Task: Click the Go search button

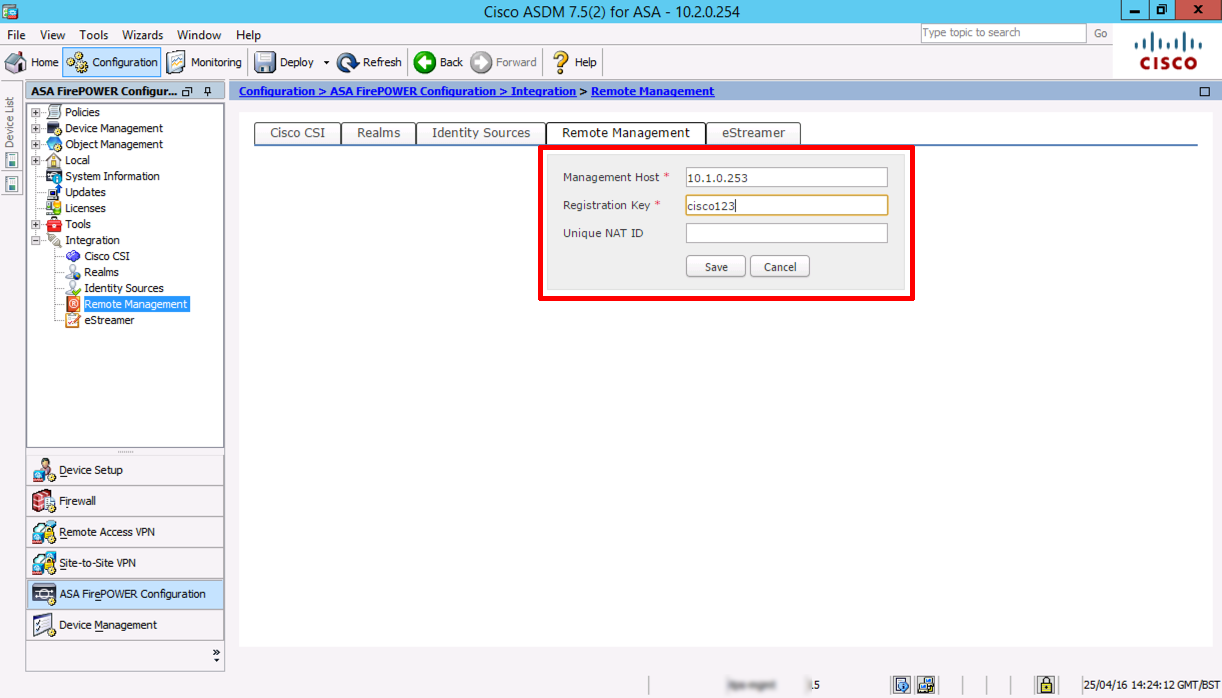Action: [1100, 33]
